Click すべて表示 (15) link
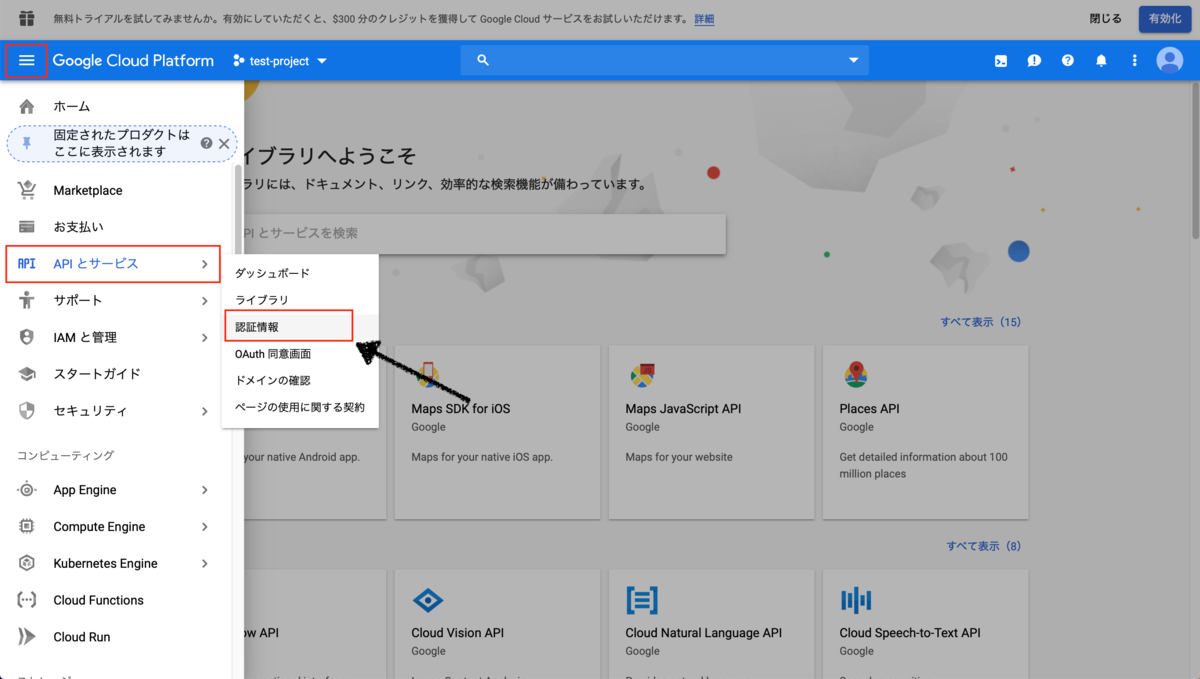Viewport: 1200px width, 679px height. pos(980,322)
